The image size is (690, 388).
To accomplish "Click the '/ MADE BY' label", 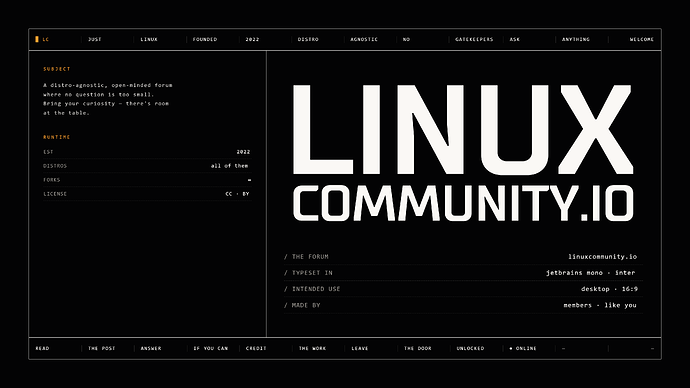I will tap(302, 305).
